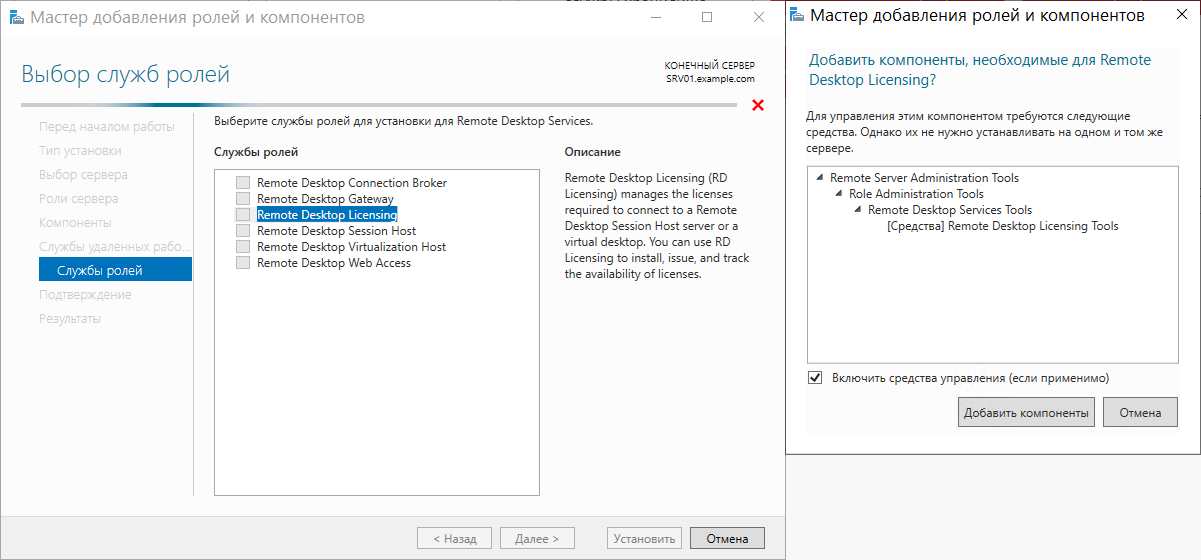1201x560 pixels.
Task: Close the main wizard window
Action: click(x=759, y=17)
